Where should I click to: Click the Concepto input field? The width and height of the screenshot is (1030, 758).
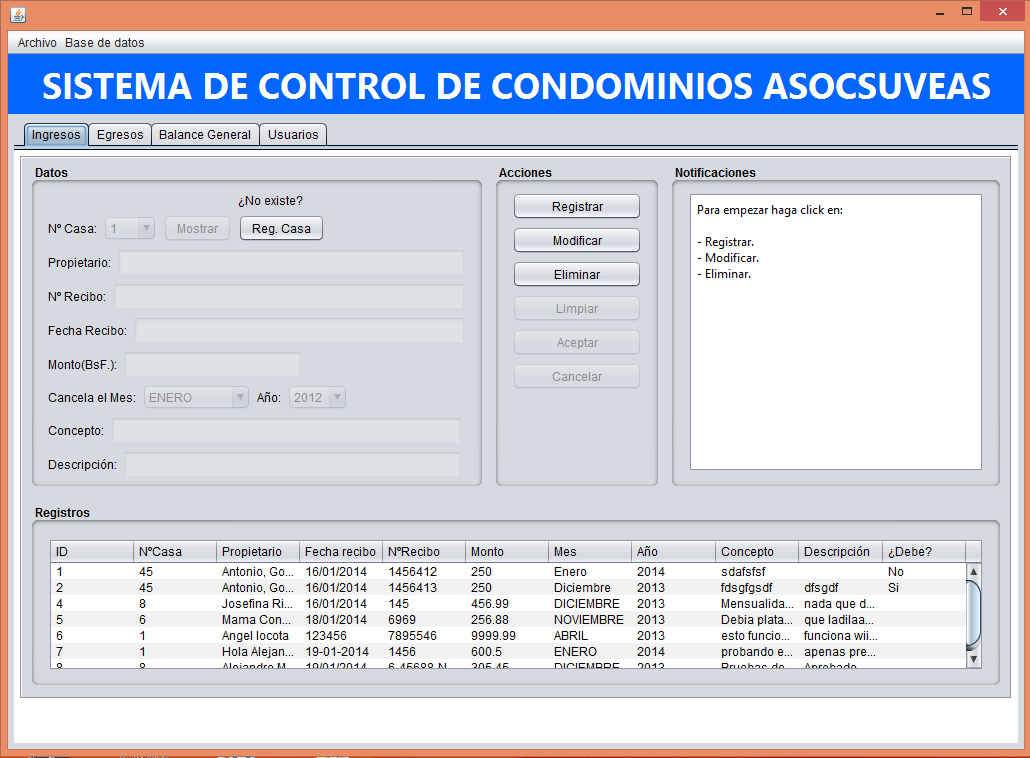pyautogui.click(x=286, y=431)
